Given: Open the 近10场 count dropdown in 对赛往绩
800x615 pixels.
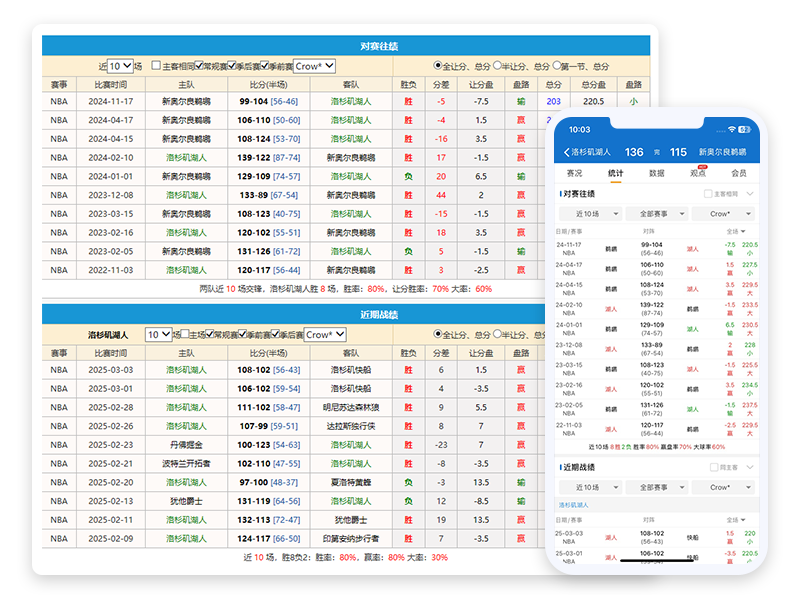Looking at the screenshot, I should coord(120,66).
